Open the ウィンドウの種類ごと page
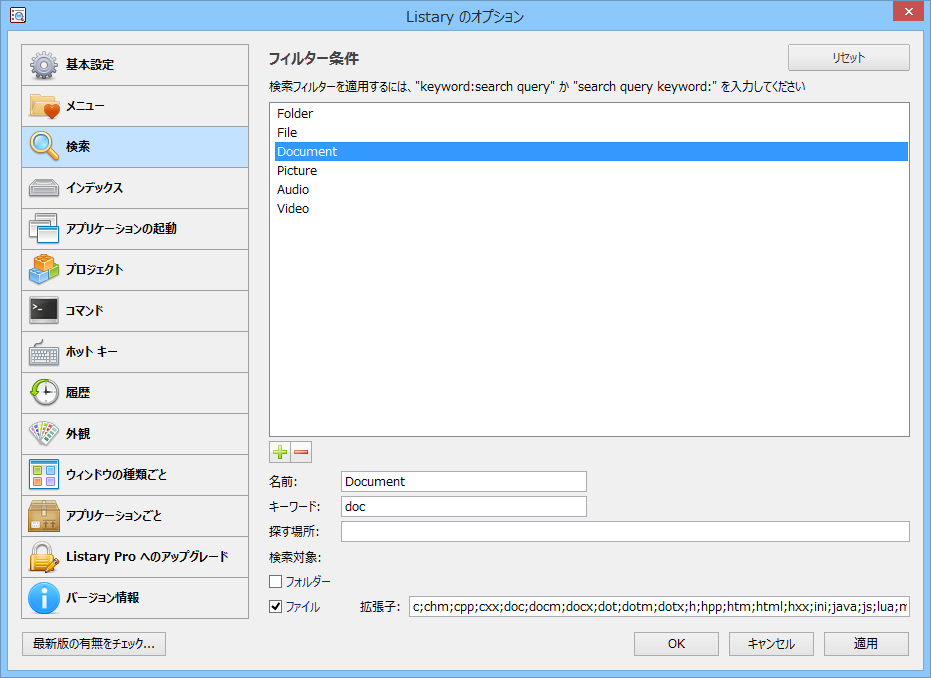Screen dimensions: 931x678 [135, 474]
